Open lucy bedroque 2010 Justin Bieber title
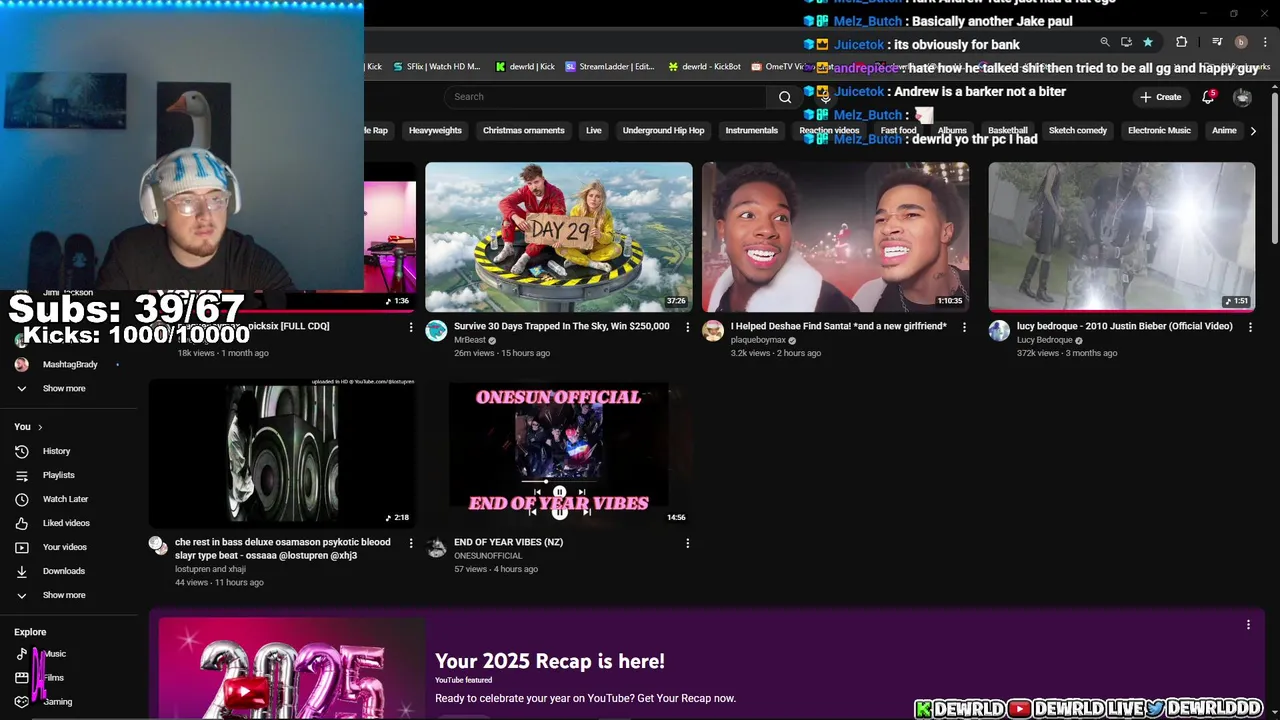The height and width of the screenshot is (720, 1280). click(1124, 326)
